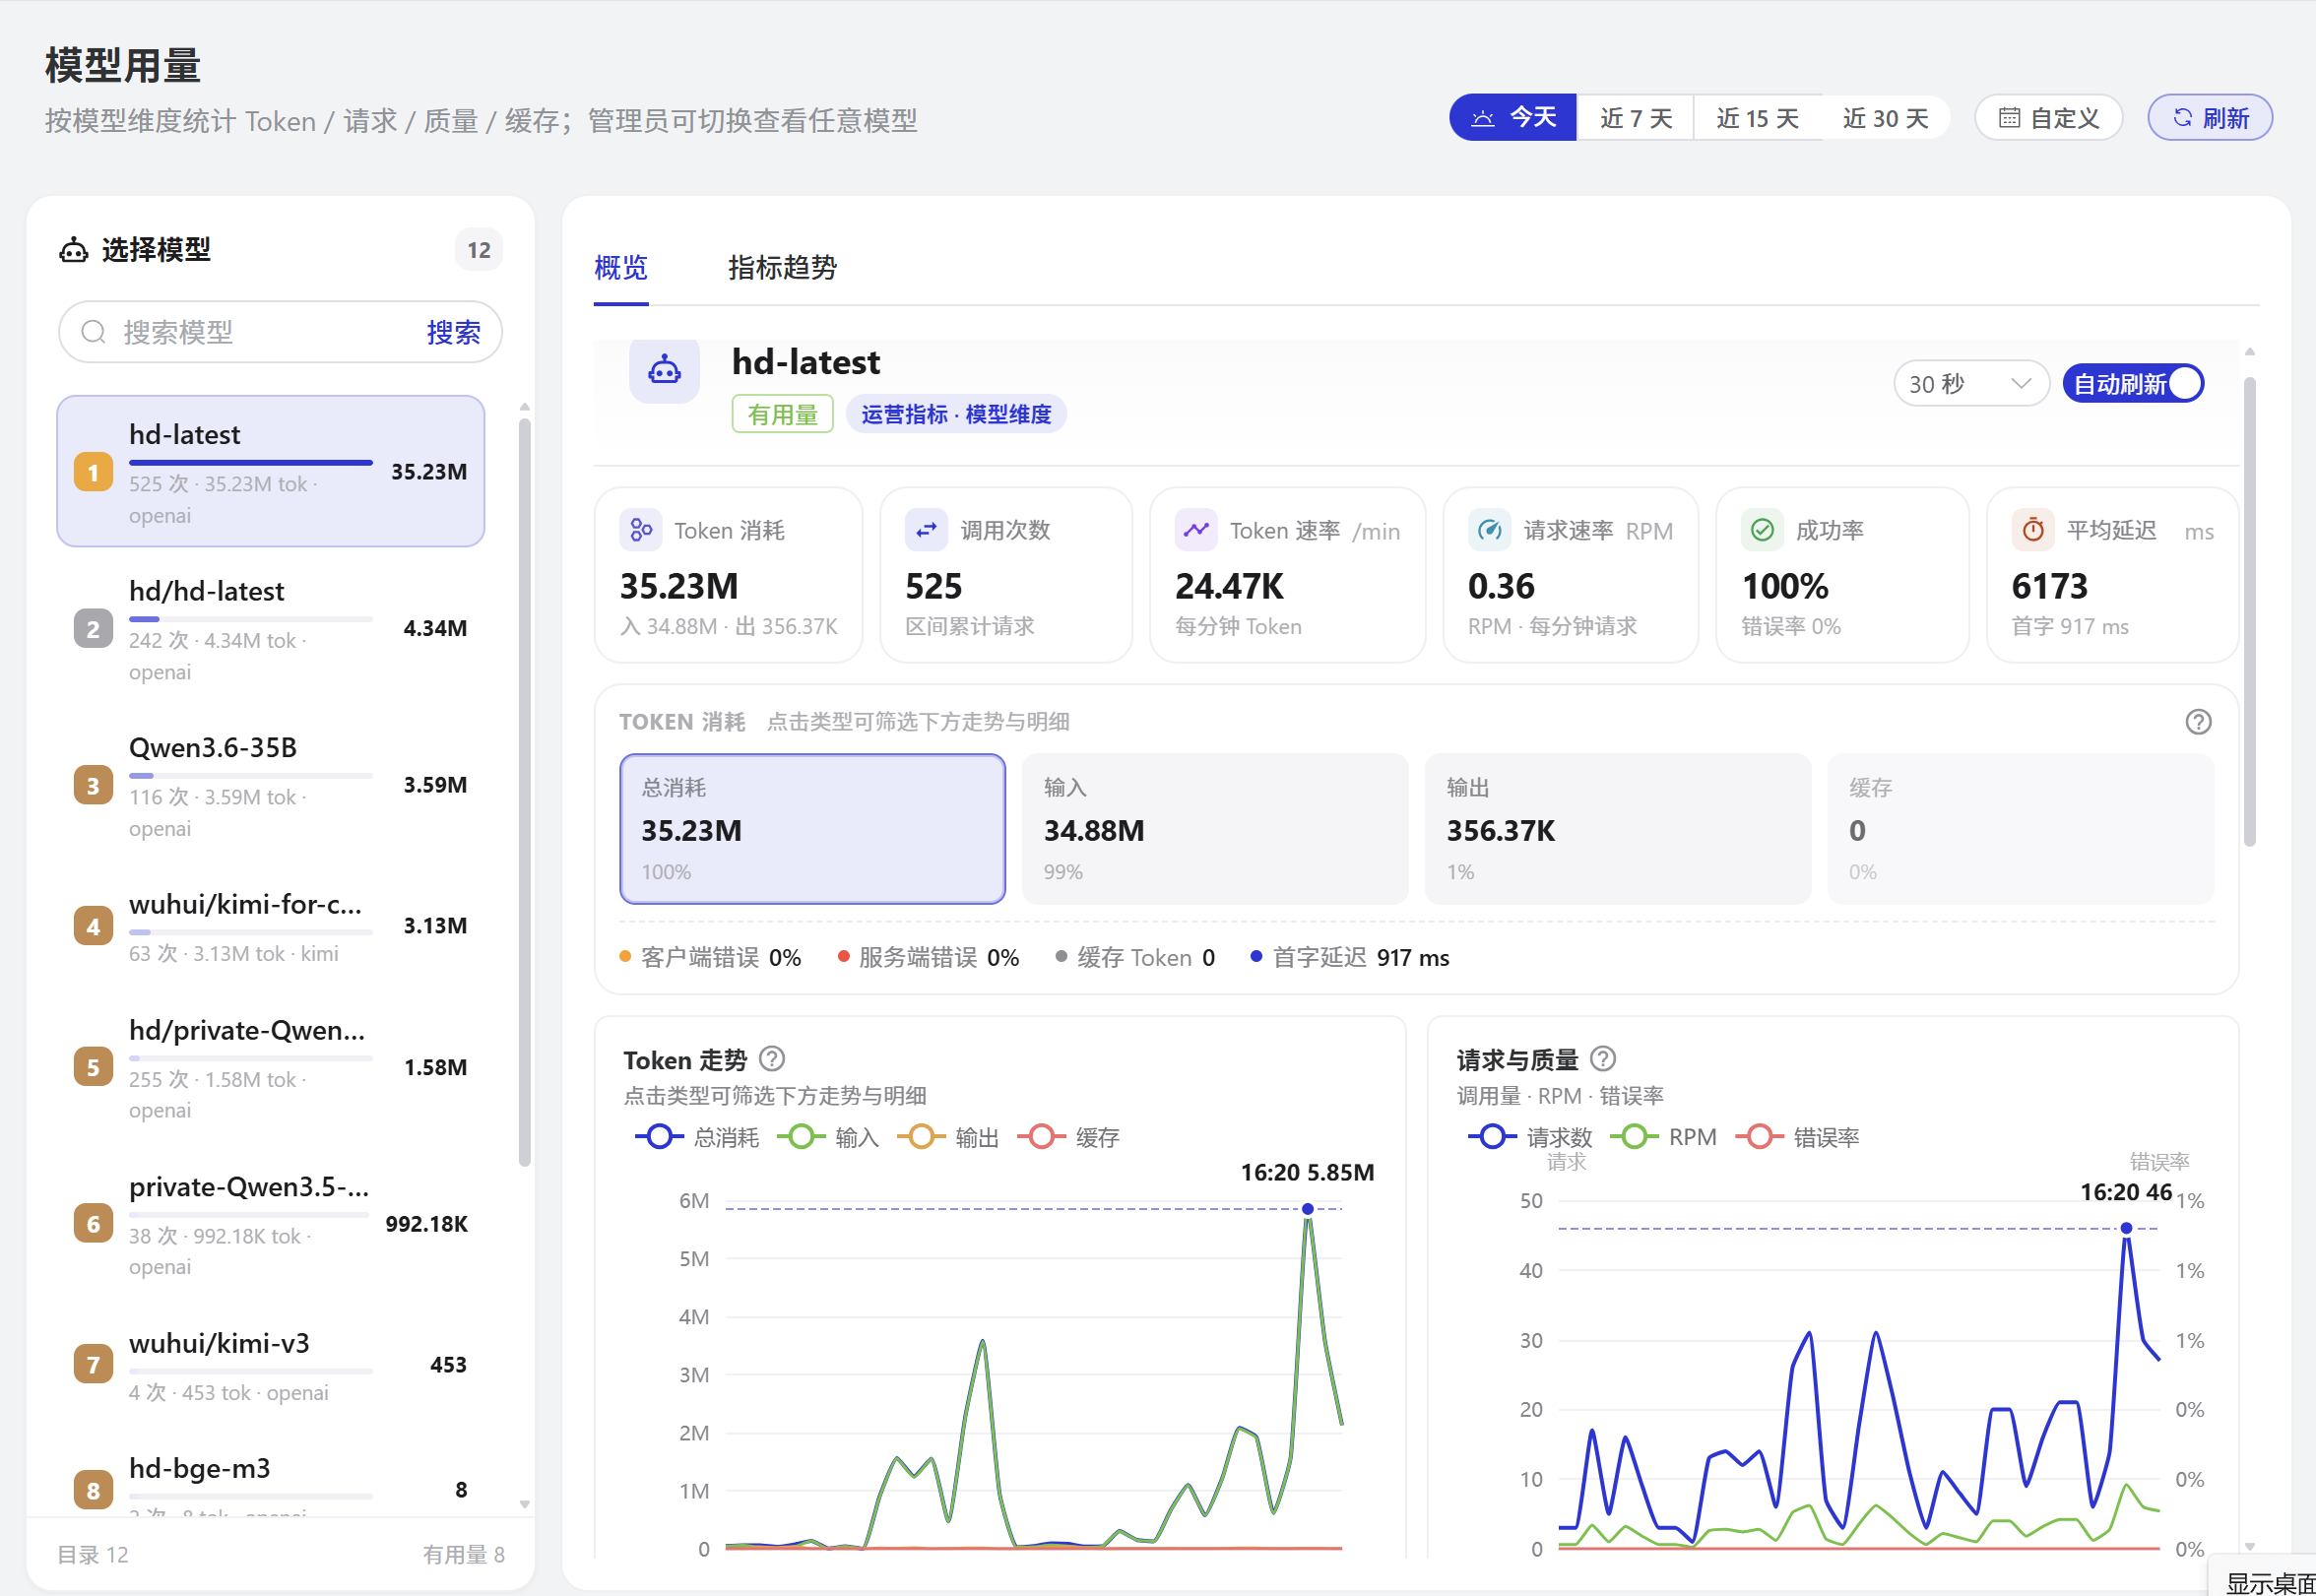
Task: Select the 近 30 天 time range
Action: [x=1885, y=118]
